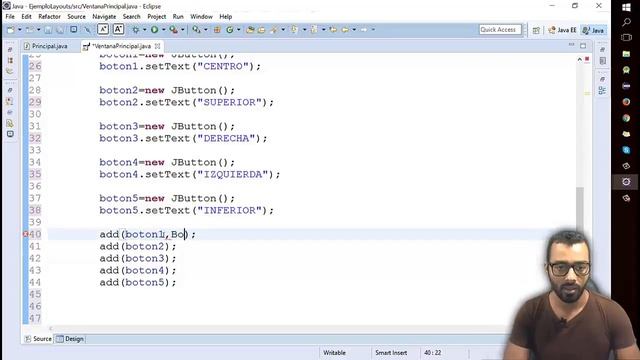Viewport: 640px width, 360px height.
Task: Open the New file dropdown arrow
Action: pyautogui.click(x=20, y=30)
